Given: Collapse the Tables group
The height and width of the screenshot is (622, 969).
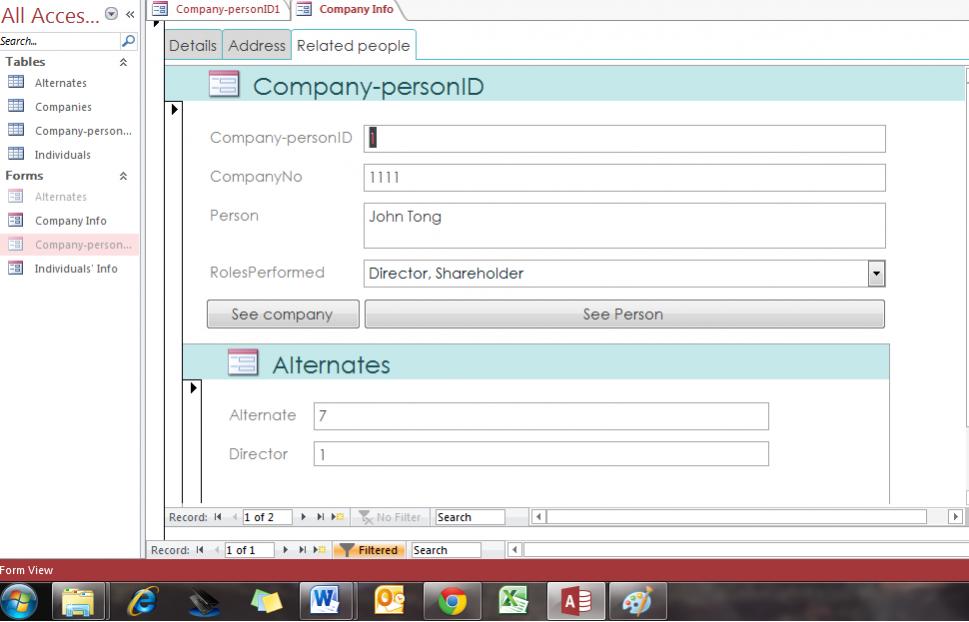Looking at the screenshot, I should pos(124,62).
